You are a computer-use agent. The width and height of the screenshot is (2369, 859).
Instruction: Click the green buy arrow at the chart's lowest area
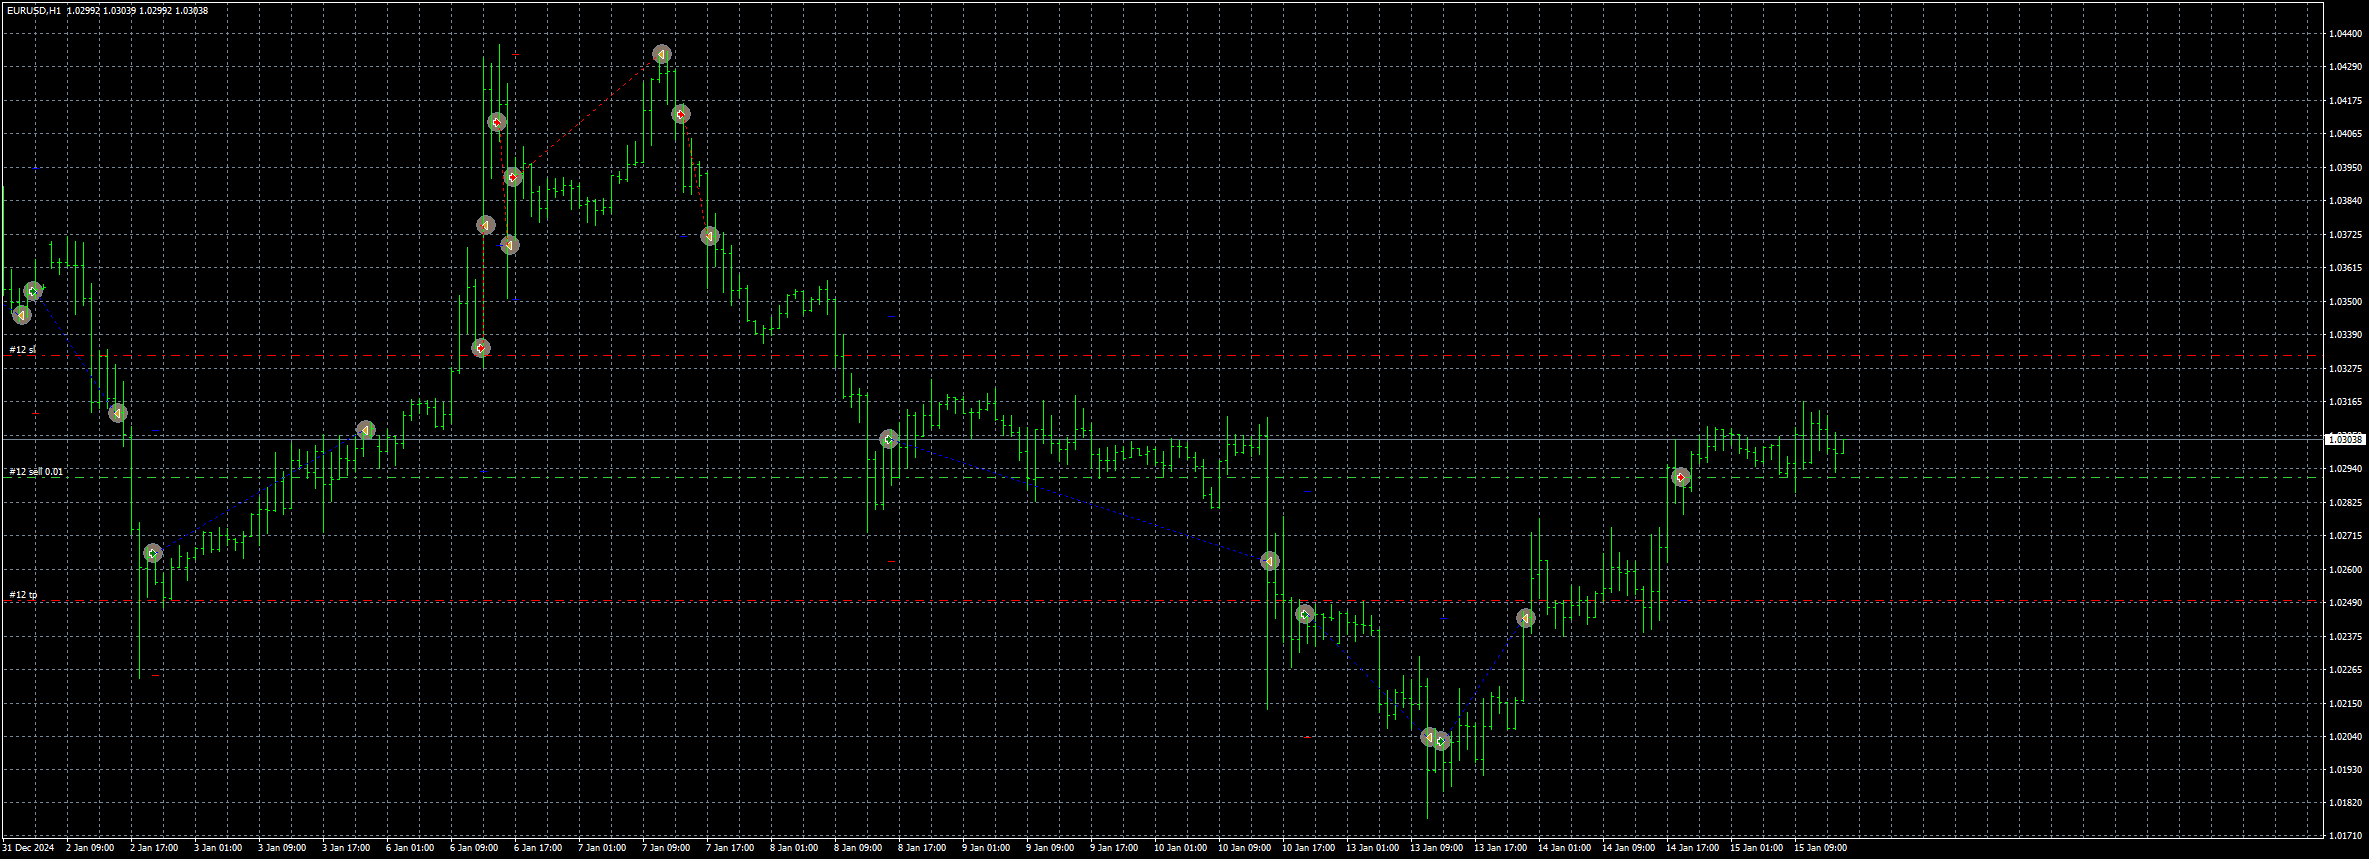coord(1441,741)
